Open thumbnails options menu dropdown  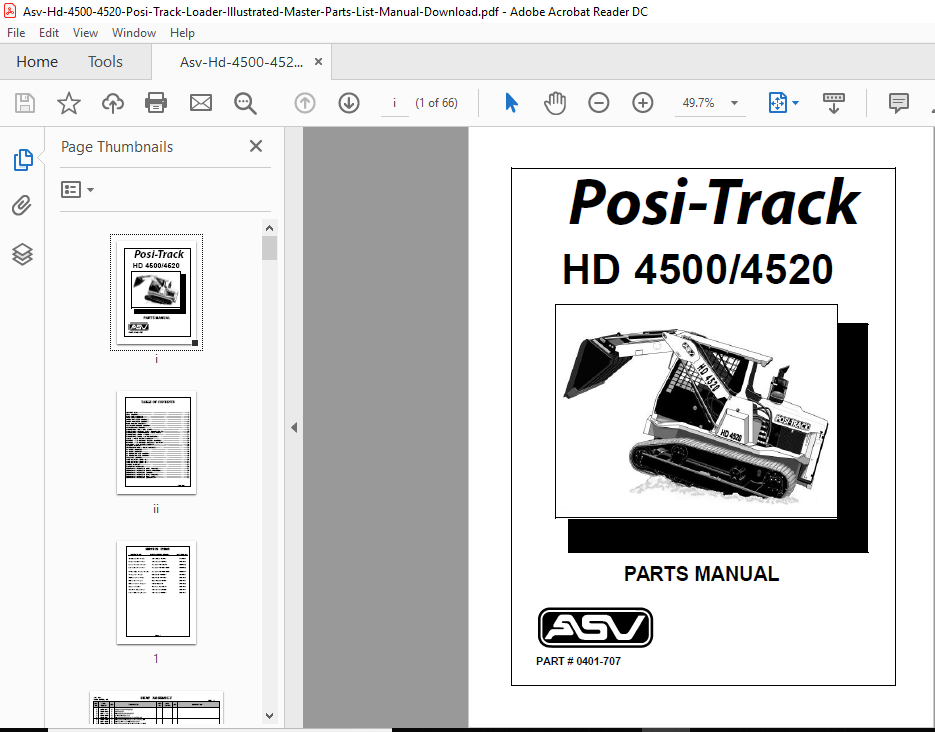coord(77,190)
